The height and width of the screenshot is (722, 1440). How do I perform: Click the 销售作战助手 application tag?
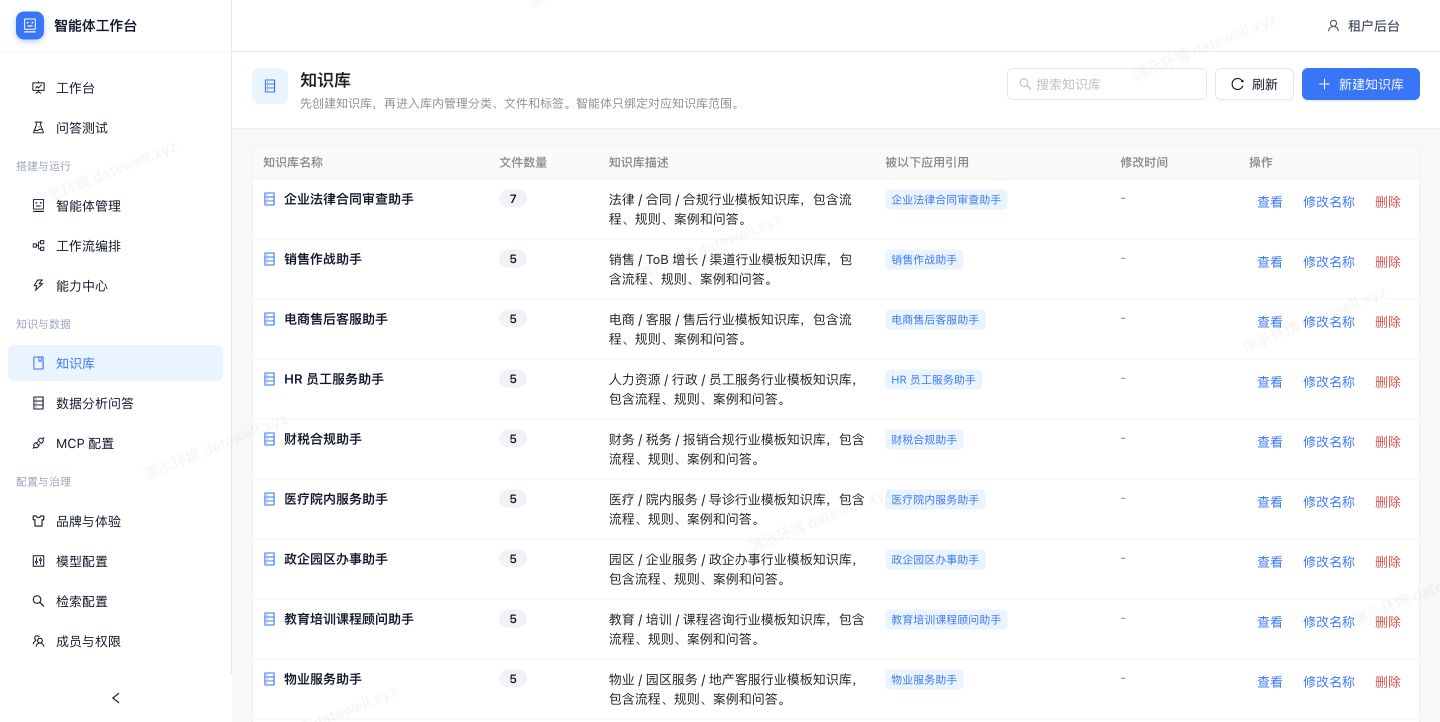click(x=924, y=260)
